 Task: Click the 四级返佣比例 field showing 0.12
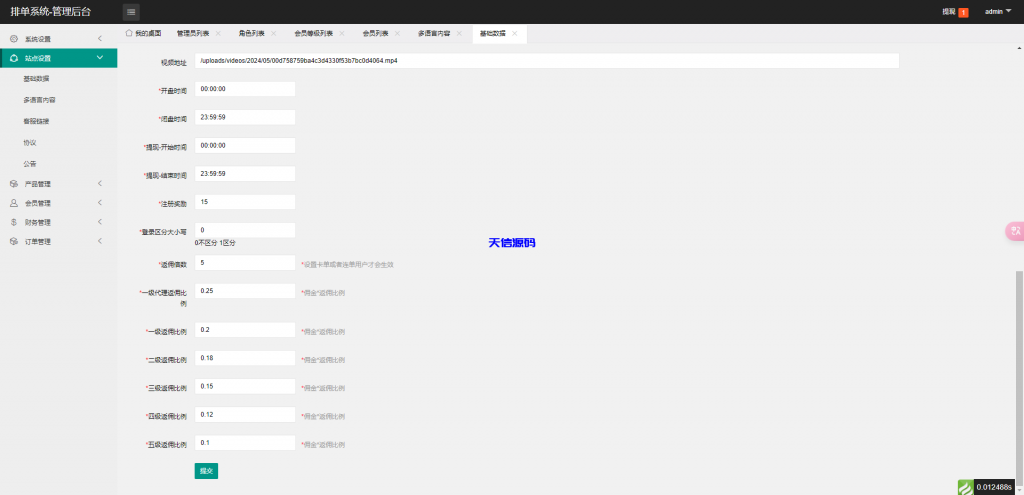[245, 415]
